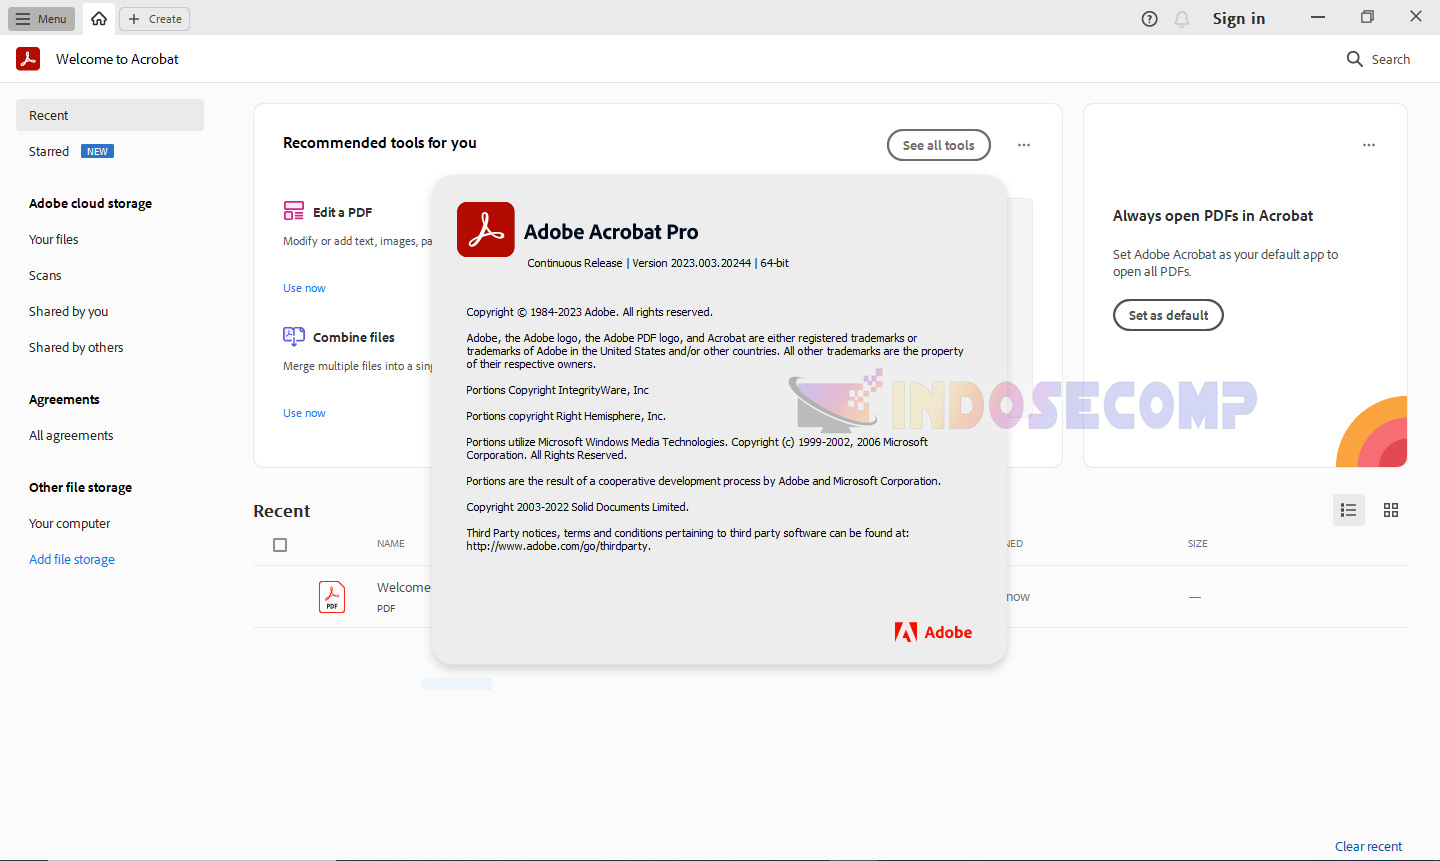The image size is (1440, 861).
Task: Open the Starred section
Action: click(49, 151)
